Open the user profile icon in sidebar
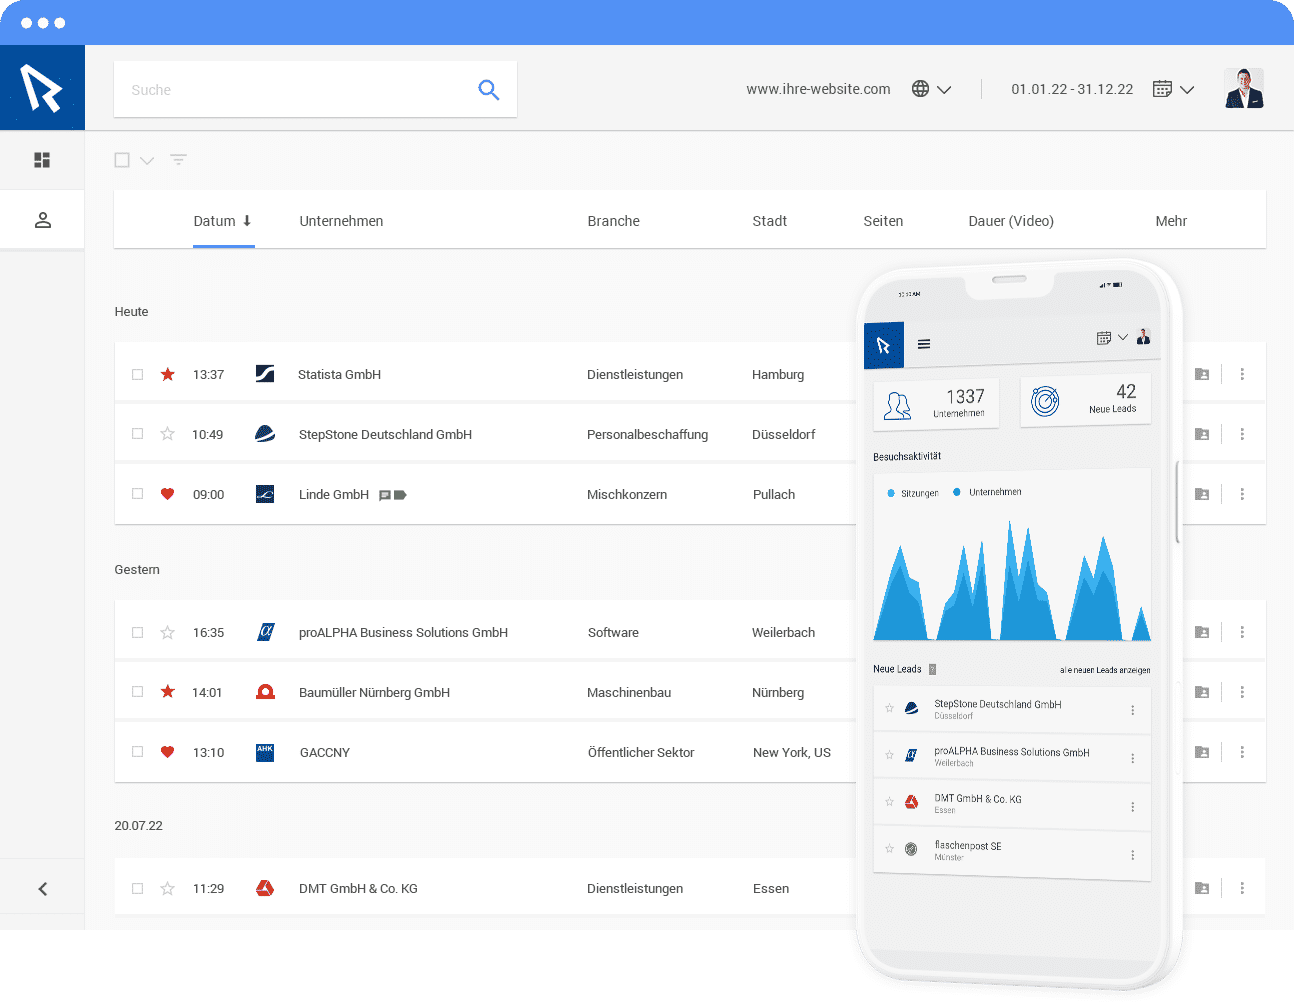Image resolution: width=1294 pixels, height=1002 pixels. tap(42, 220)
